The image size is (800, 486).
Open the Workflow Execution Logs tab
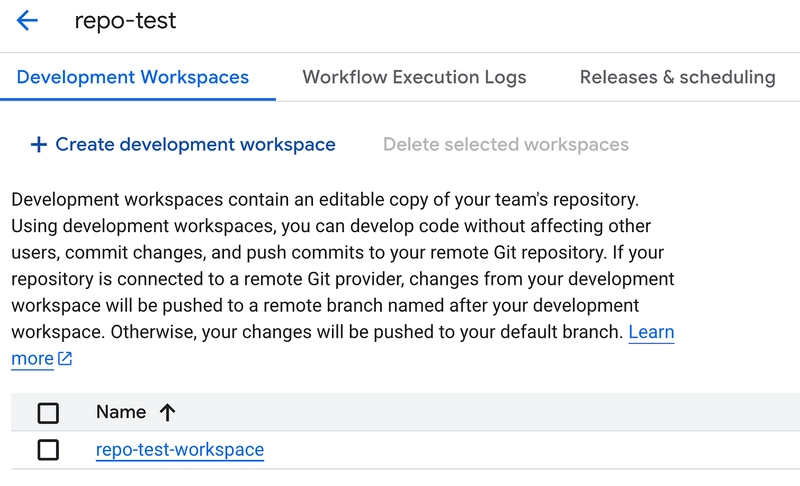(414, 77)
